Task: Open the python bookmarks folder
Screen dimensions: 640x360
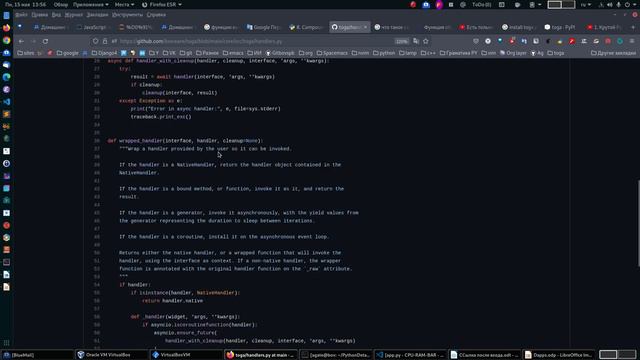Action: (384, 53)
